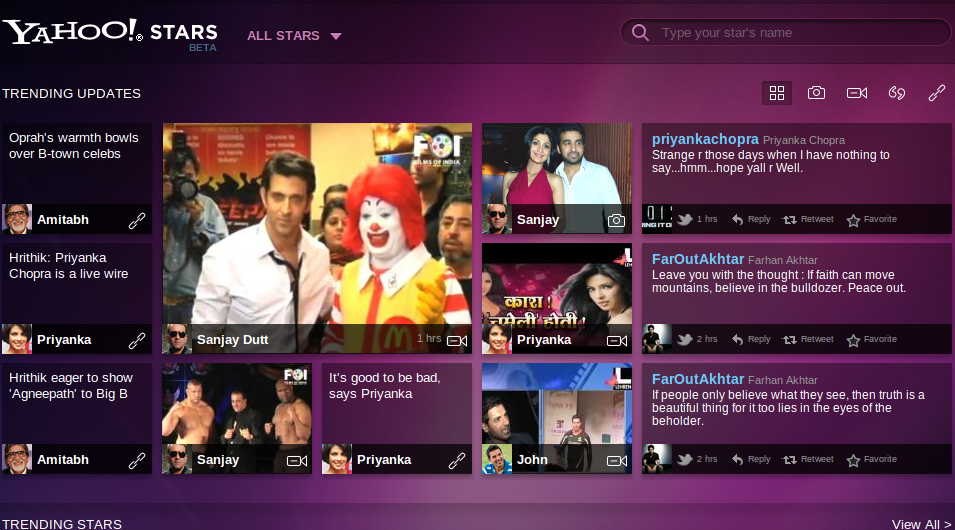Image resolution: width=955 pixels, height=530 pixels.
Task: Click Priyanka avatar on live wire card
Action: [17, 339]
